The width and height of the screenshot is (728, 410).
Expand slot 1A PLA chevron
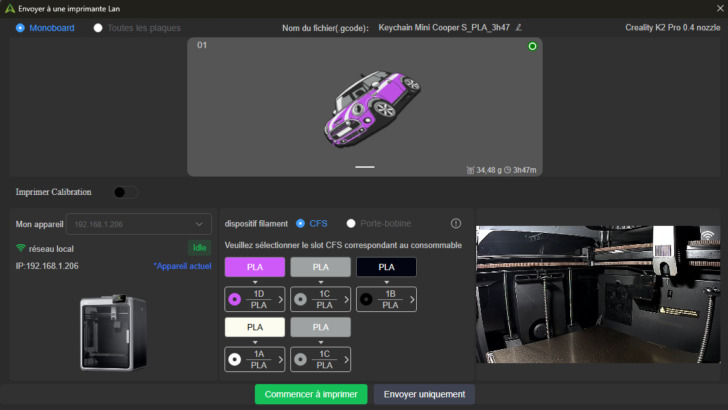pyautogui.click(x=280, y=359)
